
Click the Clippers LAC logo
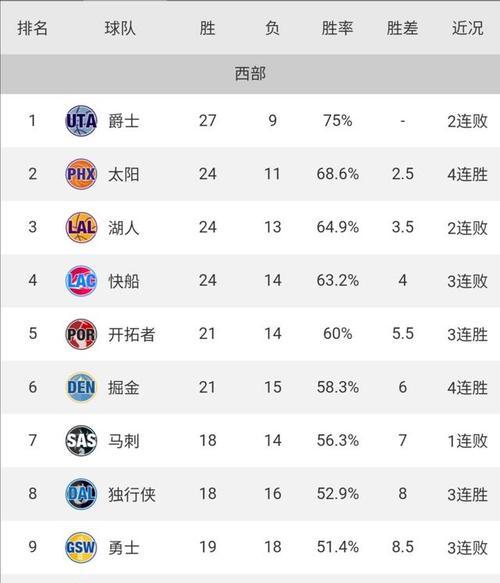point(81,281)
